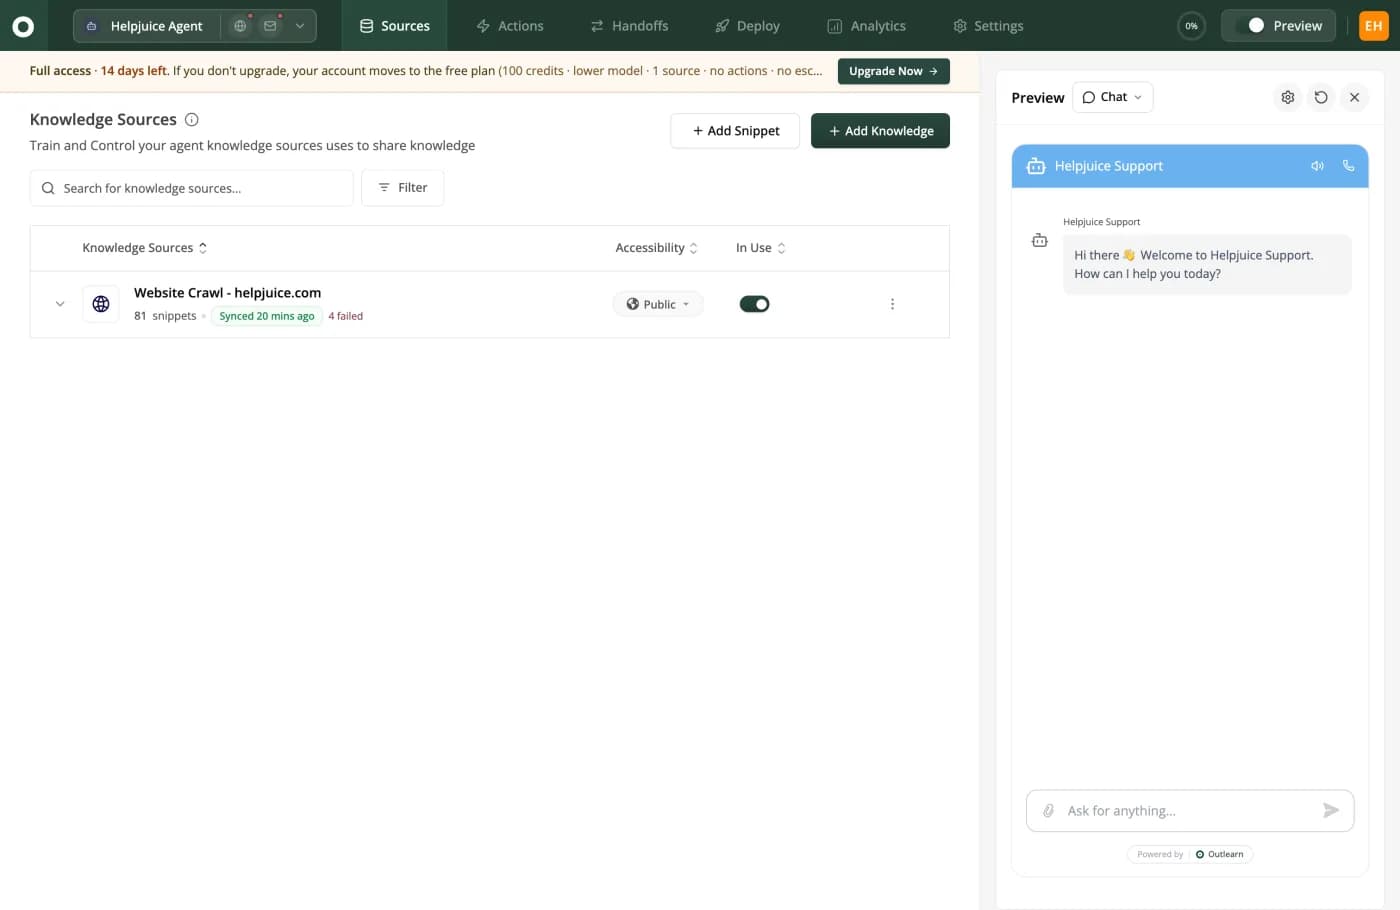Click the bot icon in Helpjuice Support header

pos(1036,166)
